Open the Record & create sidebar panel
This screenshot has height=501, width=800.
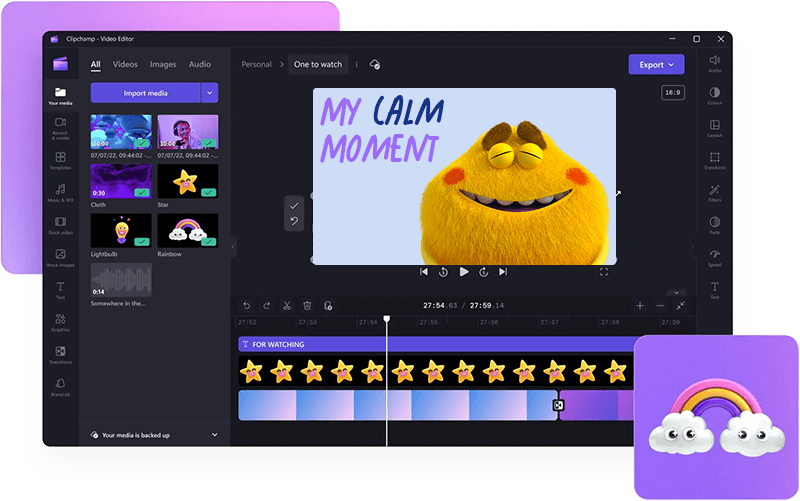61,125
